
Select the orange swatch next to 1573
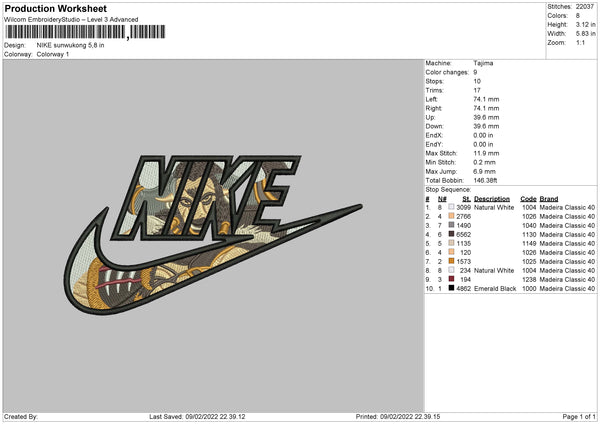click(x=451, y=261)
